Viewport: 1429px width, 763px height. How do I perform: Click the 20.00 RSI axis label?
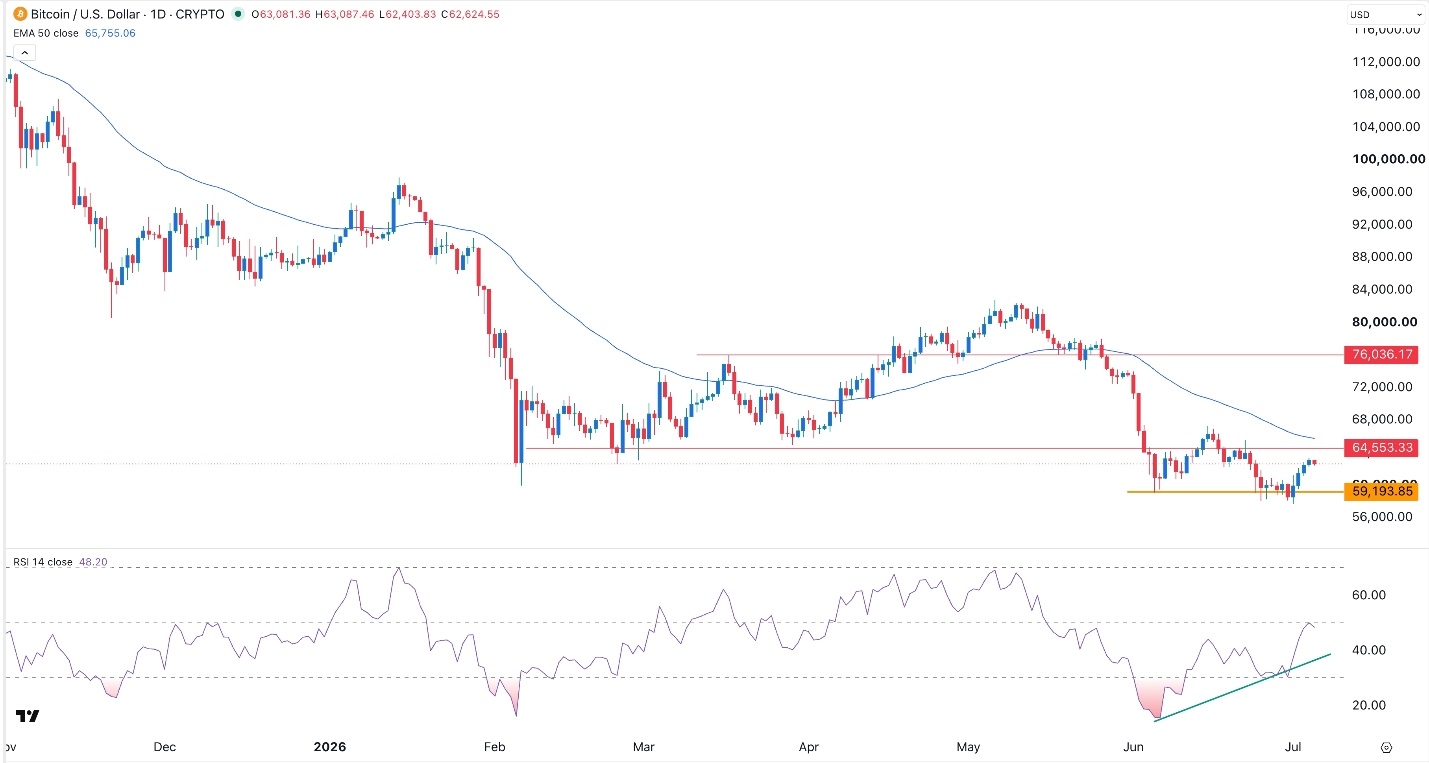pyautogui.click(x=1369, y=705)
